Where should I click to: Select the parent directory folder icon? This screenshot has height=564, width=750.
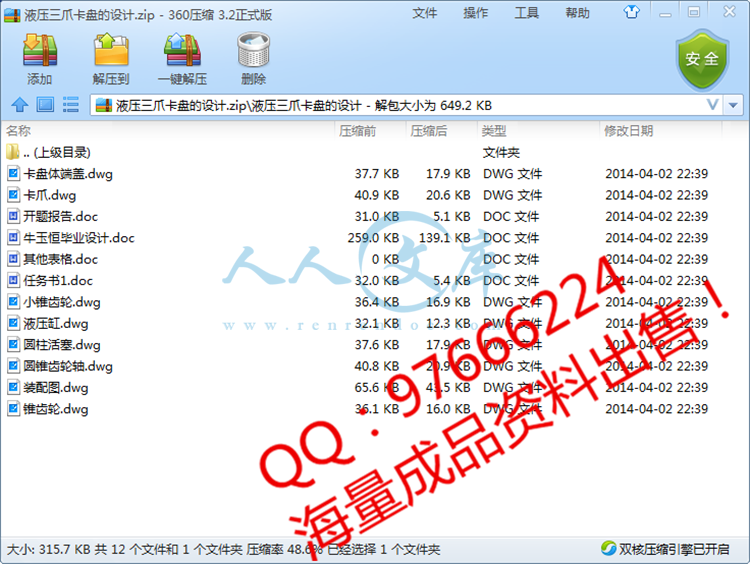click(x=13, y=152)
